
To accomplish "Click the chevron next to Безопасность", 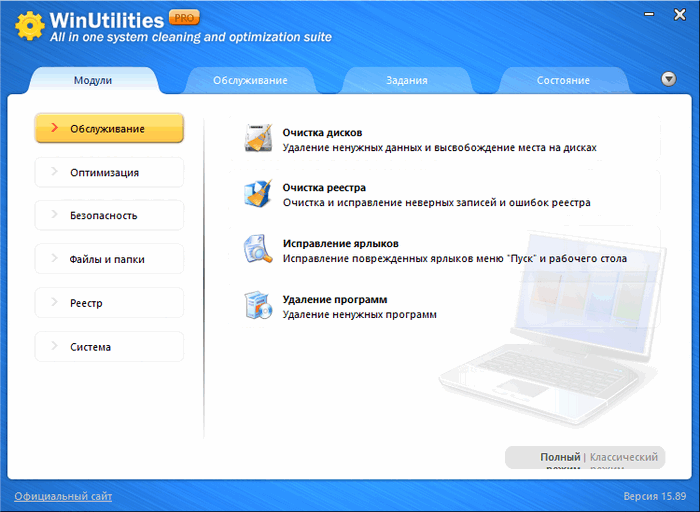I will (x=54, y=215).
